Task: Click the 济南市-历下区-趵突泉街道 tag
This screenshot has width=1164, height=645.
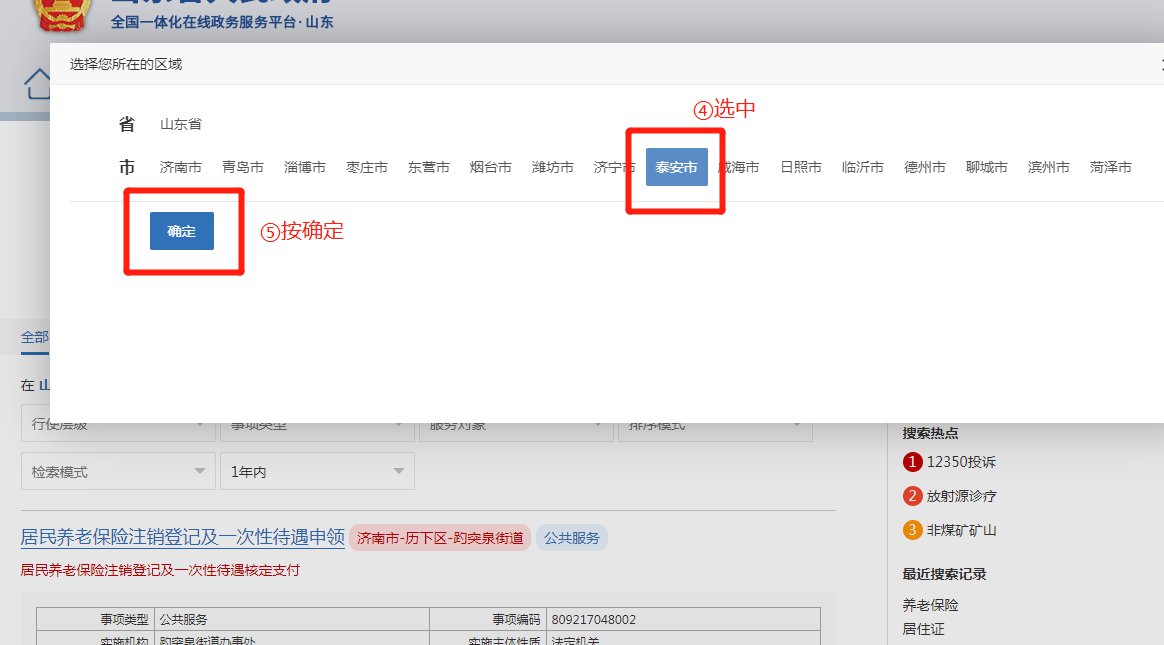Action: [440, 538]
